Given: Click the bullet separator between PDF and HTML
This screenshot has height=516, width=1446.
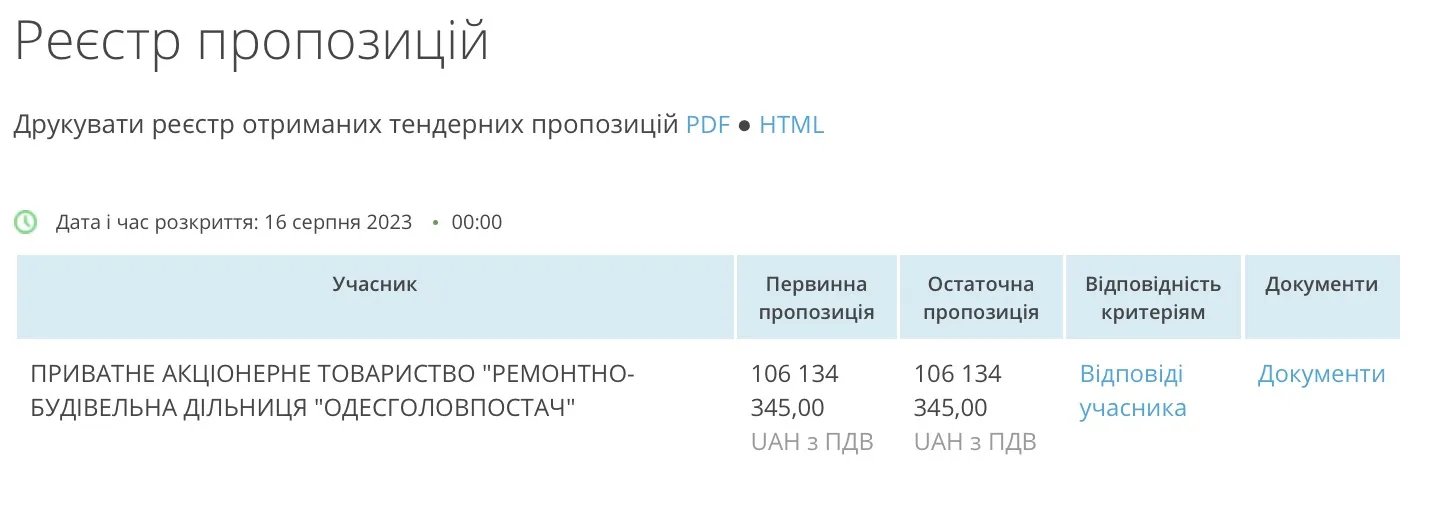Looking at the screenshot, I should [x=743, y=127].
